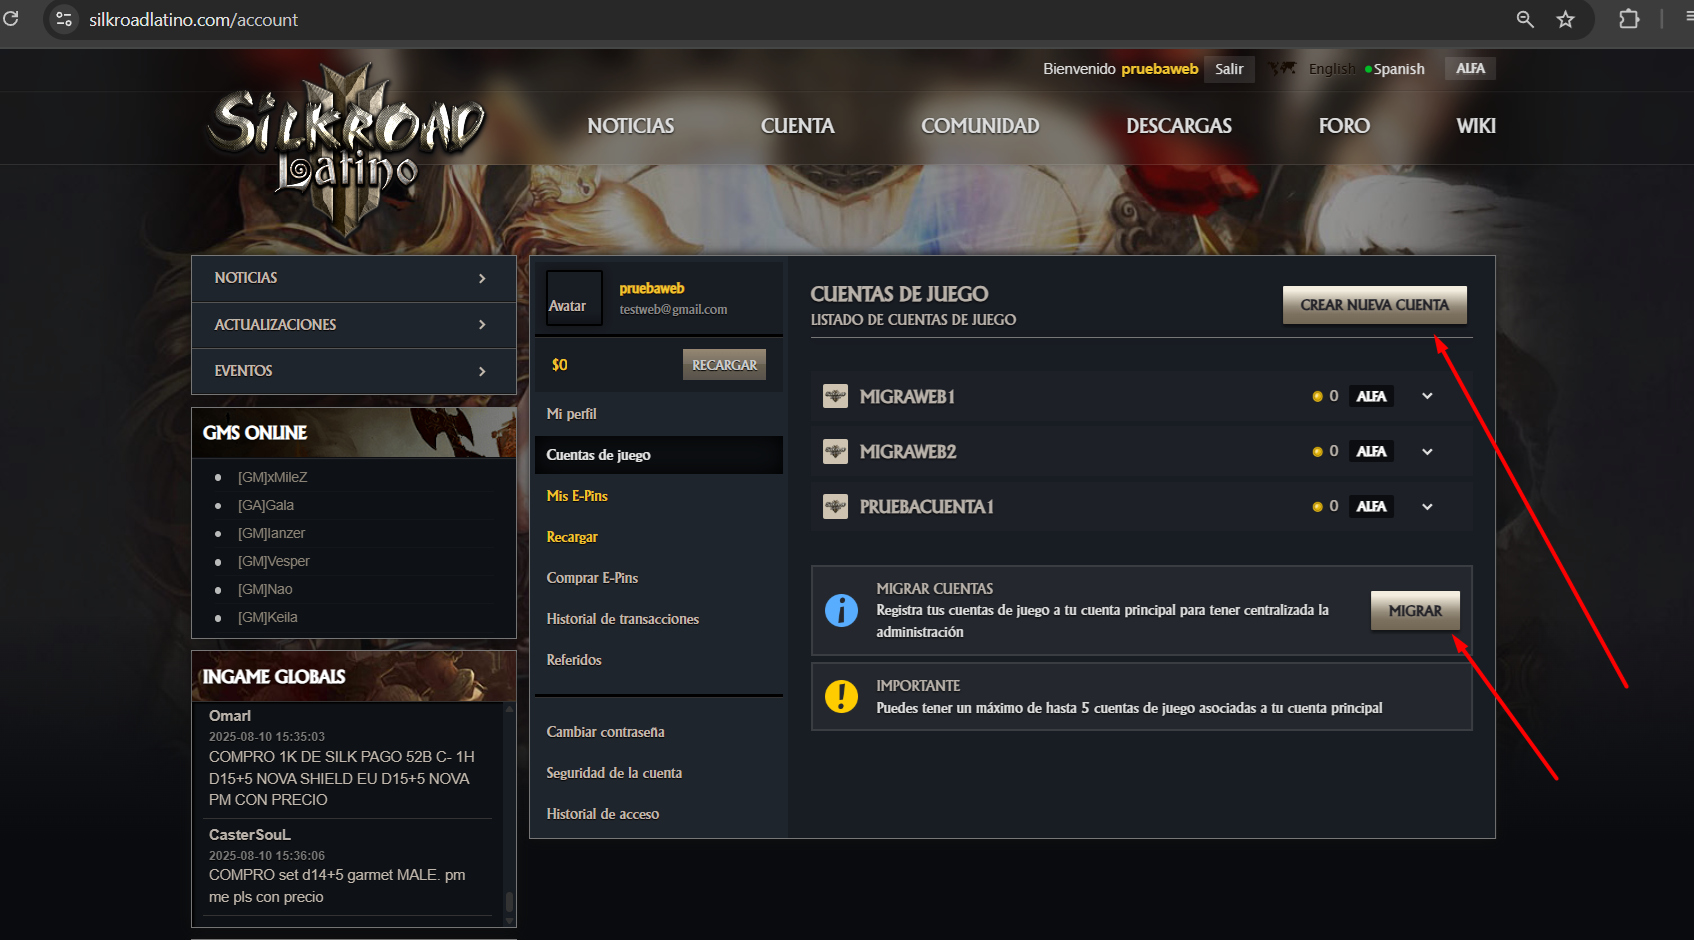
Task: Open Comprar E-Pins in account menu
Action: coord(592,578)
